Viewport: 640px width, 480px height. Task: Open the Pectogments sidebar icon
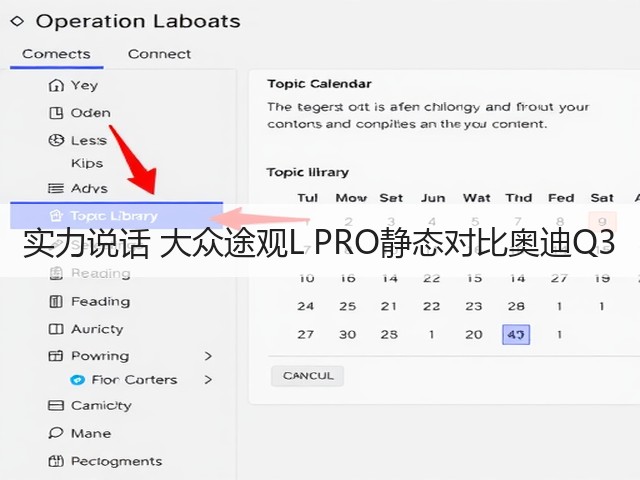[56, 461]
